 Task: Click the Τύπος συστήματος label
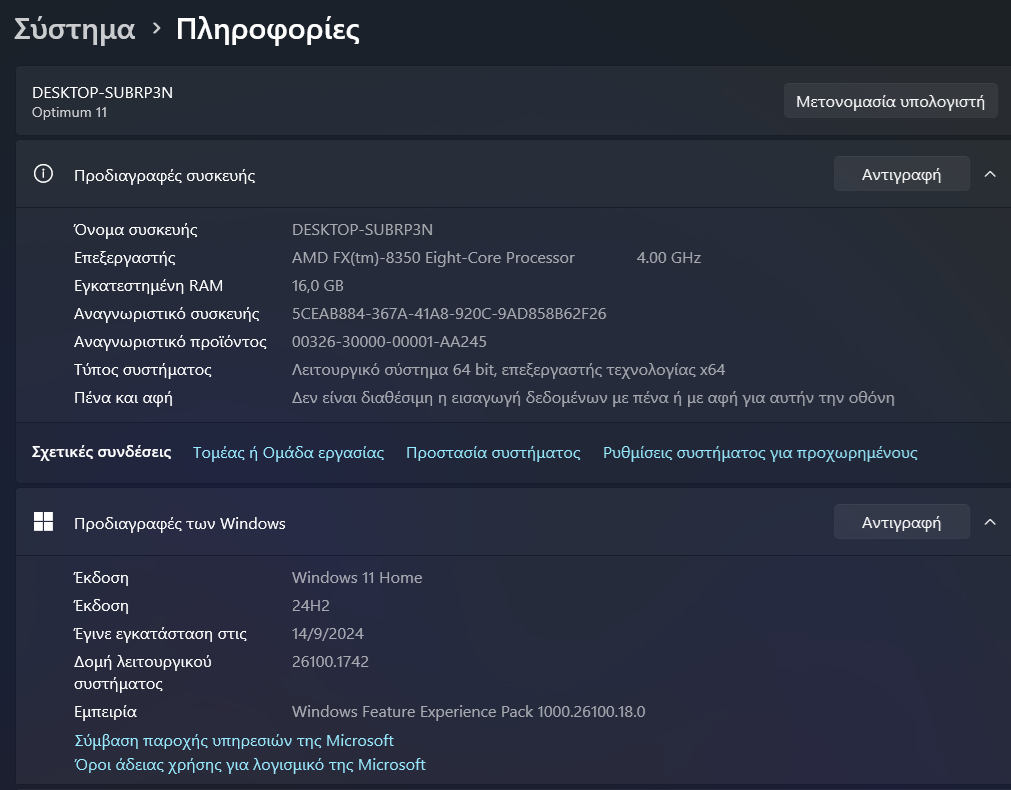tap(142, 370)
